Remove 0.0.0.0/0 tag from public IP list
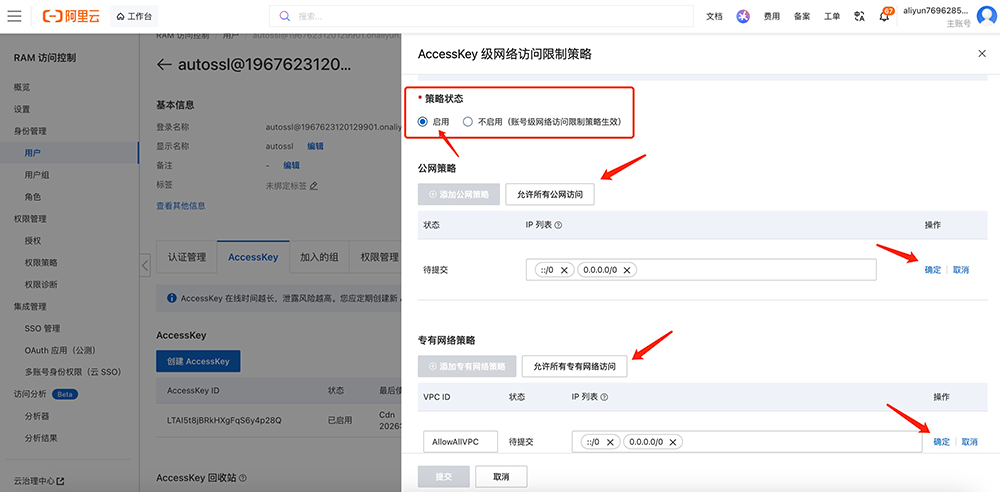The width and height of the screenshot is (1000, 492). click(626, 270)
